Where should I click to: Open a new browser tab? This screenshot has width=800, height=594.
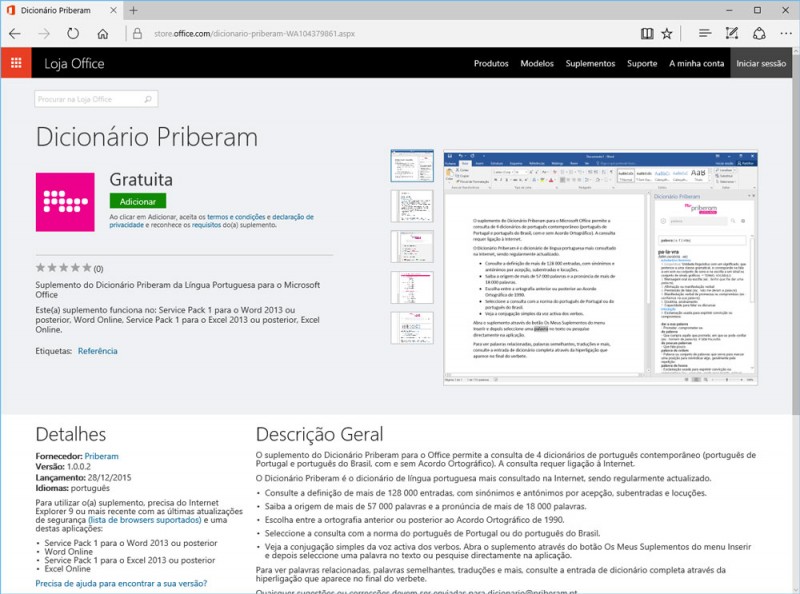134,10
